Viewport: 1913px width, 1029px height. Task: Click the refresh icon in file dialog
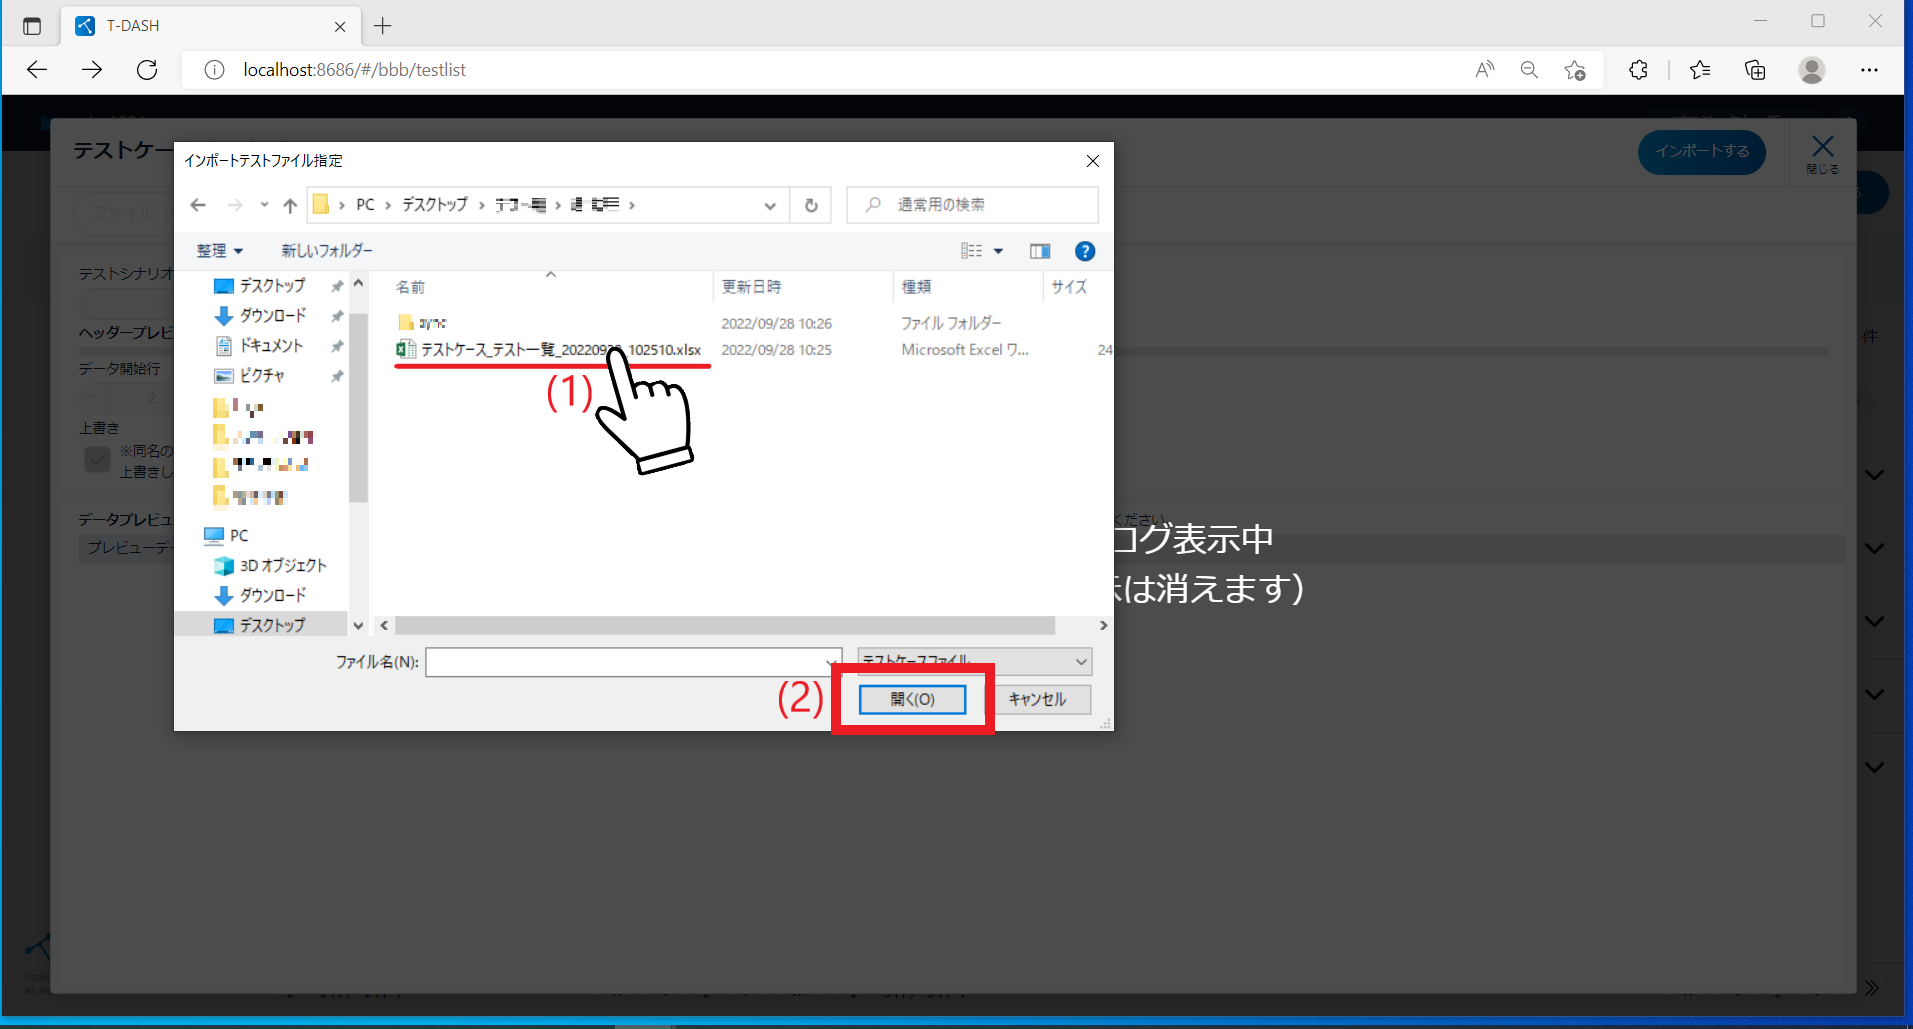[x=811, y=205]
